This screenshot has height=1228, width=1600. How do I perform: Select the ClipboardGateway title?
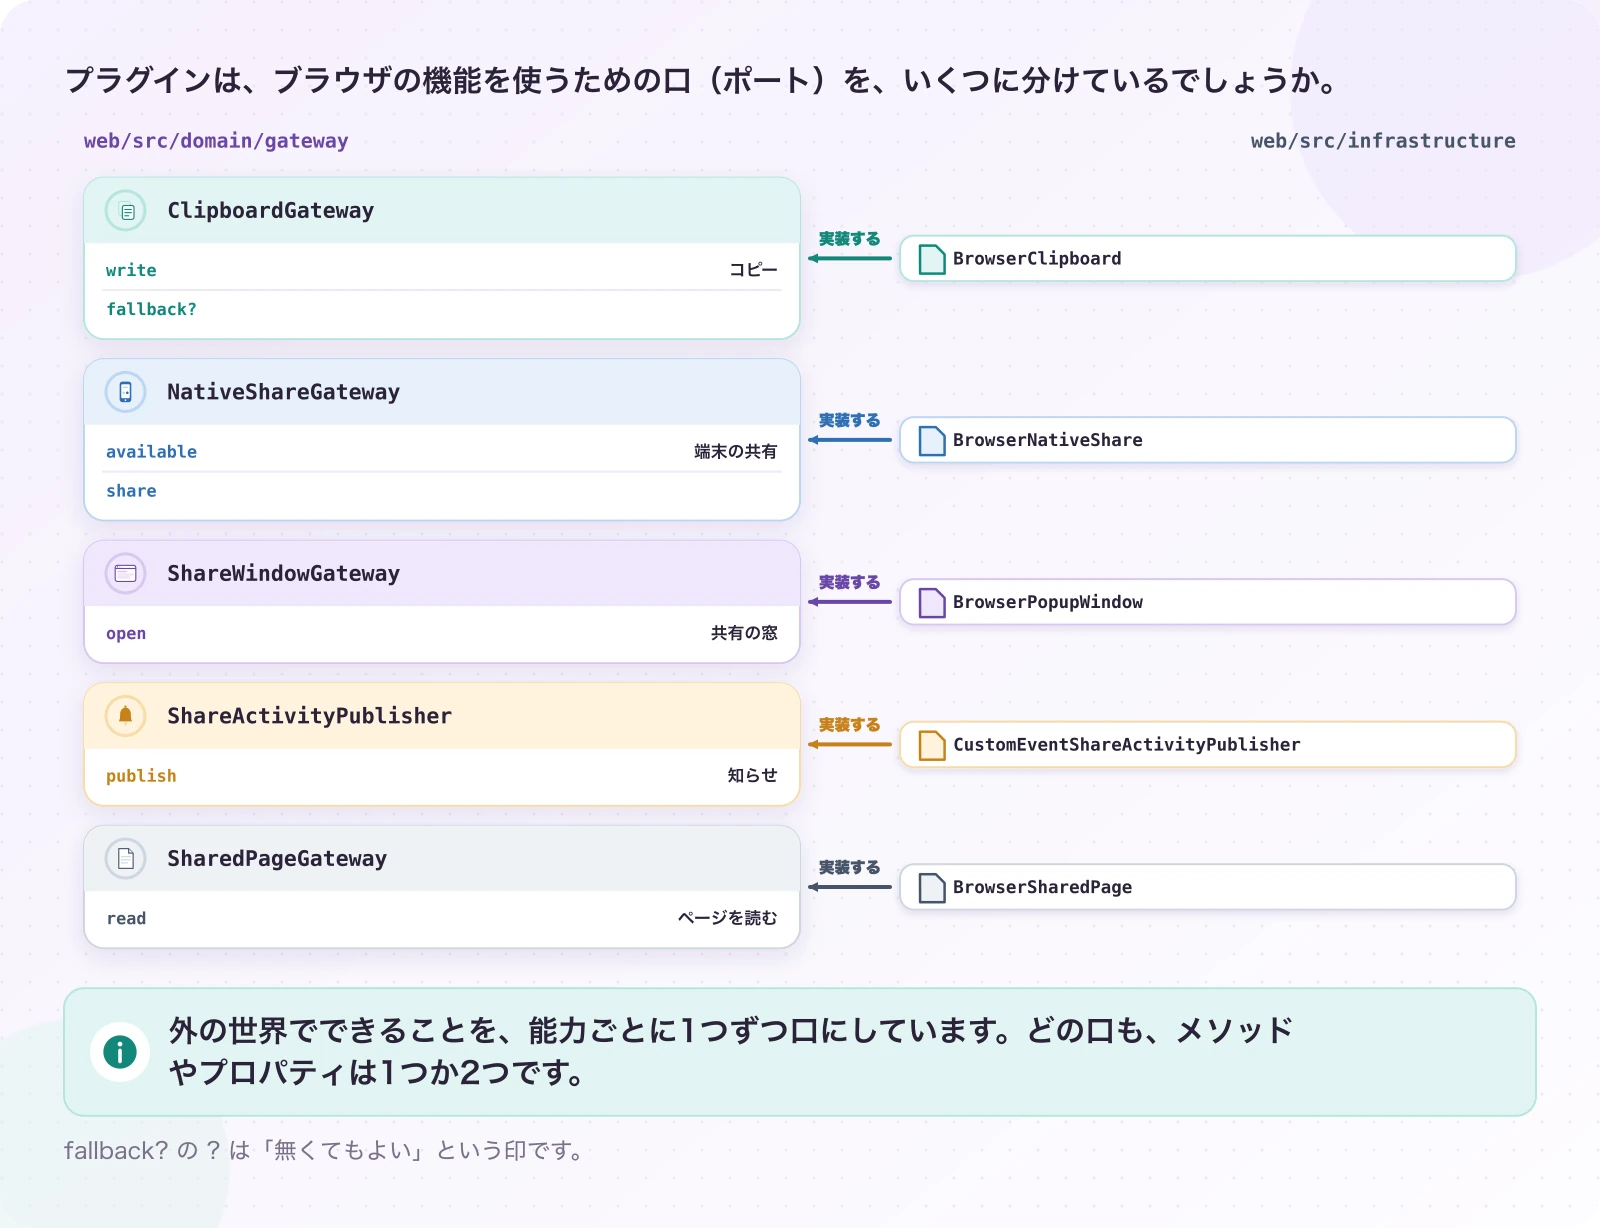270,211
